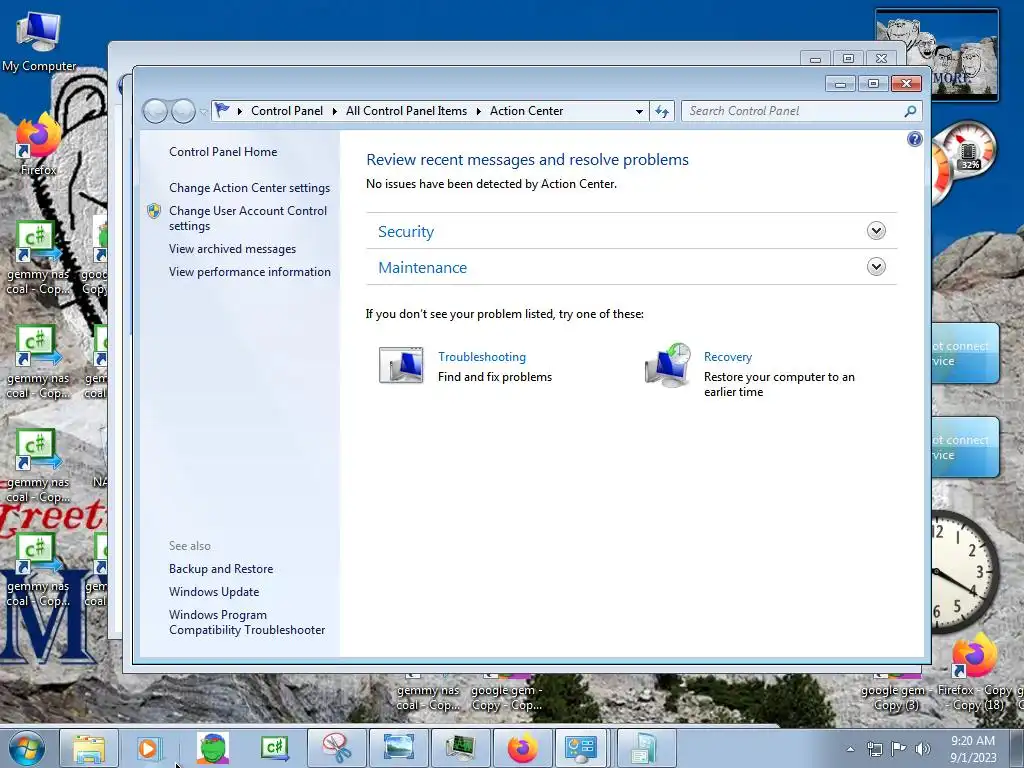
Task: Click the Action Center flag tray icon
Action: coord(899,748)
